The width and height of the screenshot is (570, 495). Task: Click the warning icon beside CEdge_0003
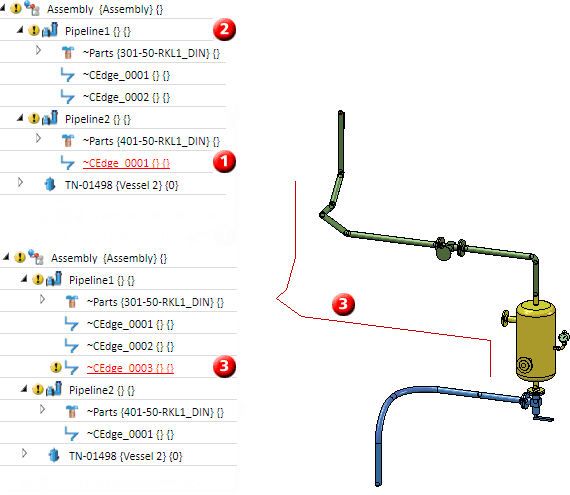[56, 367]
